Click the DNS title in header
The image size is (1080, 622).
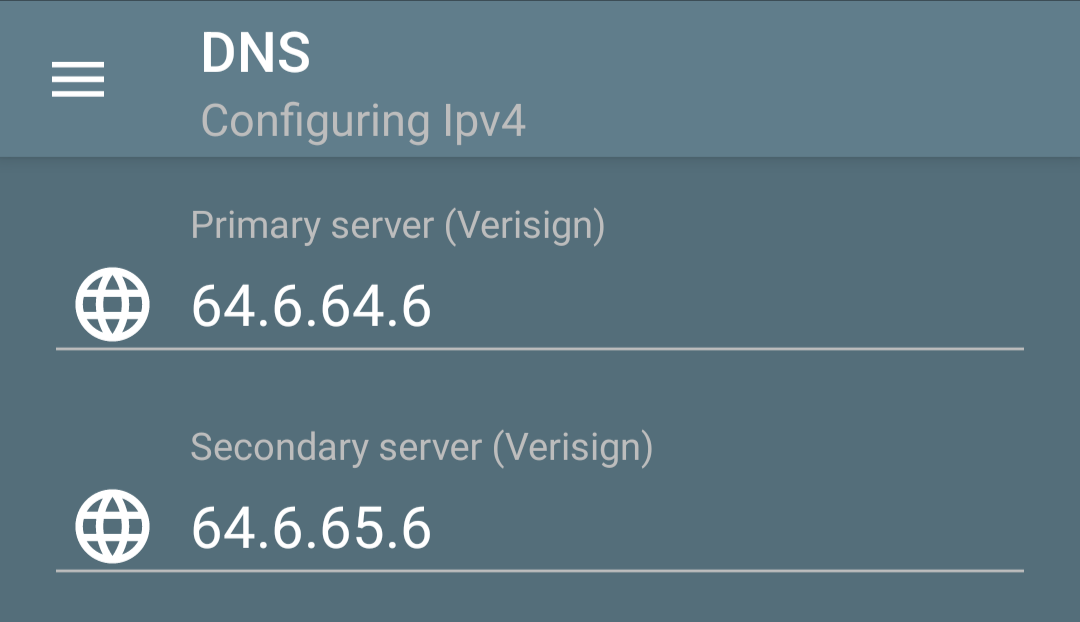click(256, 53)
